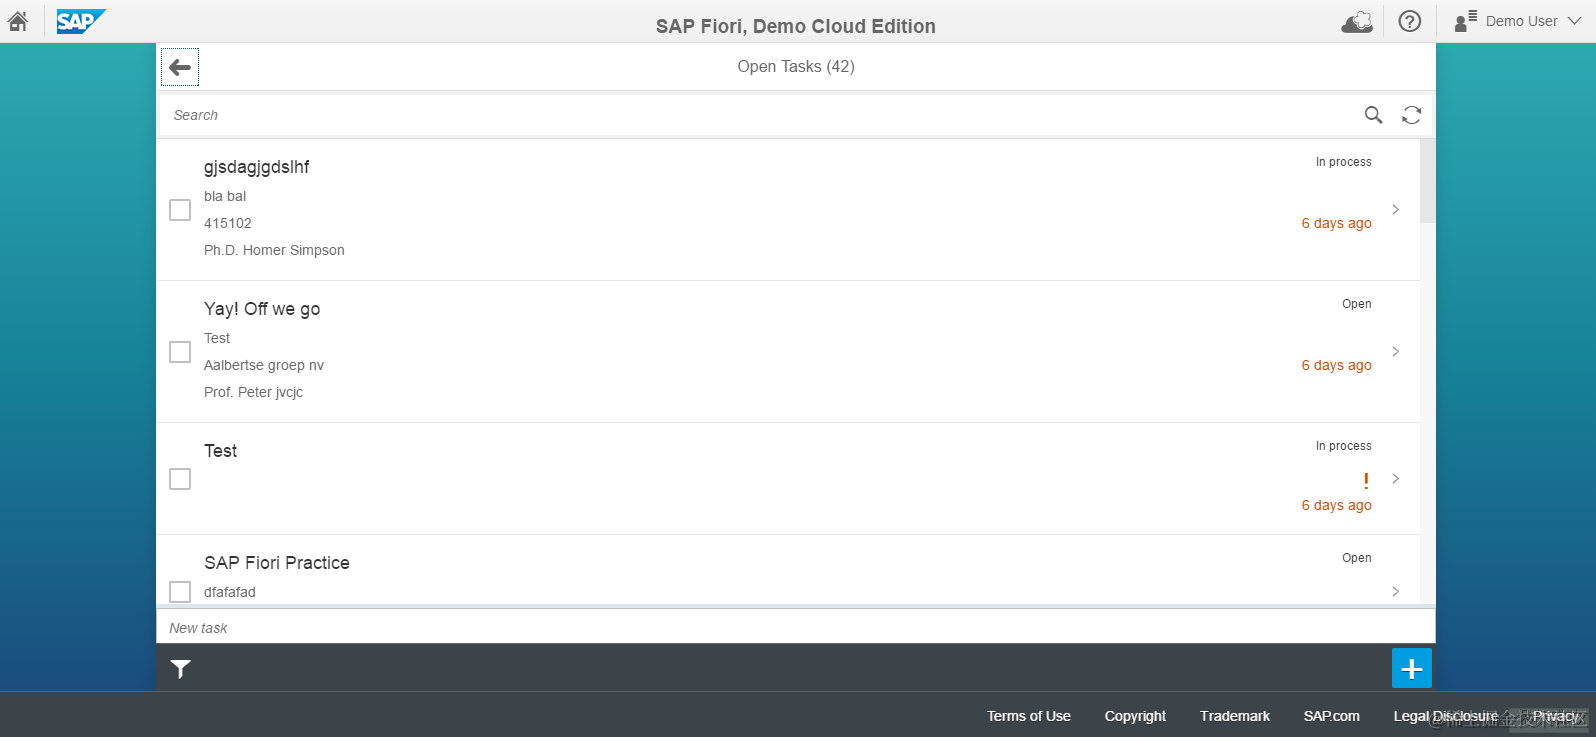1596x737 pixels.
Task: Click 6 days ago on Test task
Action: pyautogui.click(x=1337, y=505)
